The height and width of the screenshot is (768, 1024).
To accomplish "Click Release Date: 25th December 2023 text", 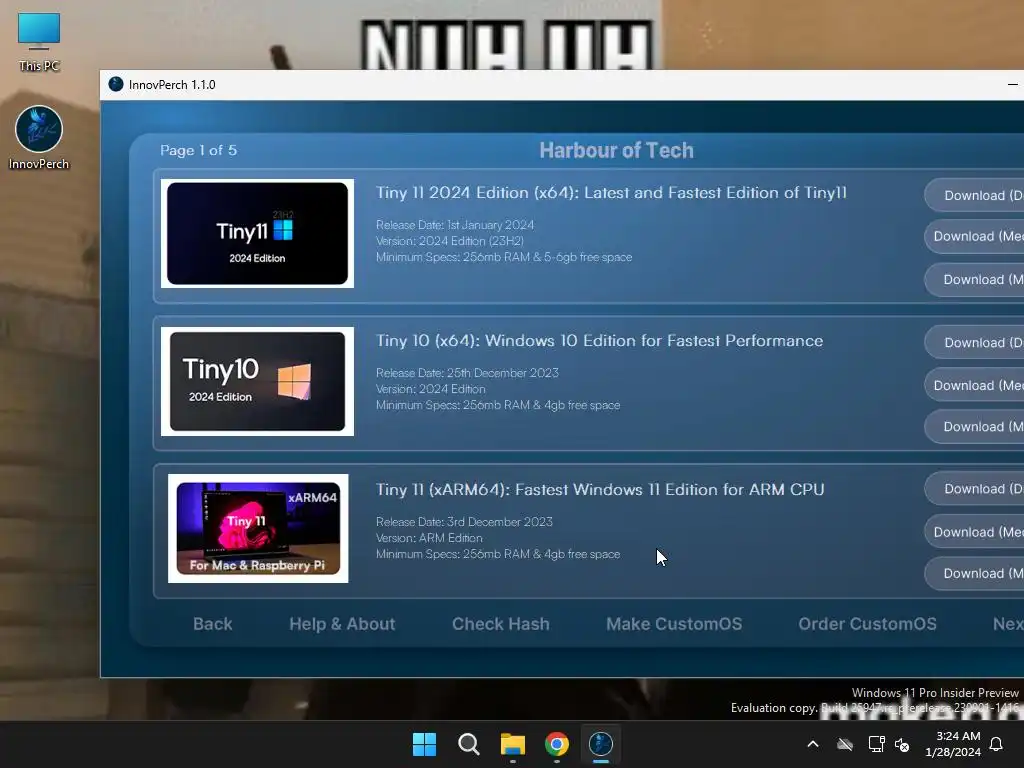I will coord(467,373).
